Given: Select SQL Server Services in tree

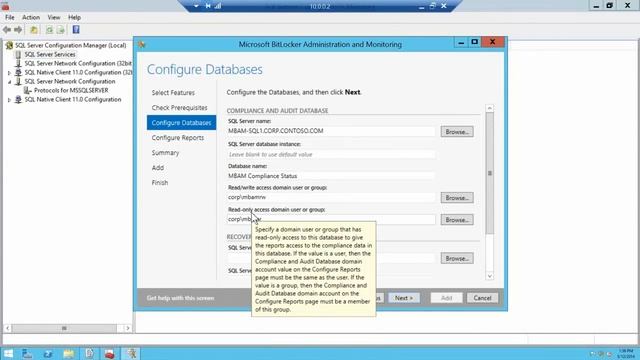Looking at the screenshot, I should pos(50,54).
